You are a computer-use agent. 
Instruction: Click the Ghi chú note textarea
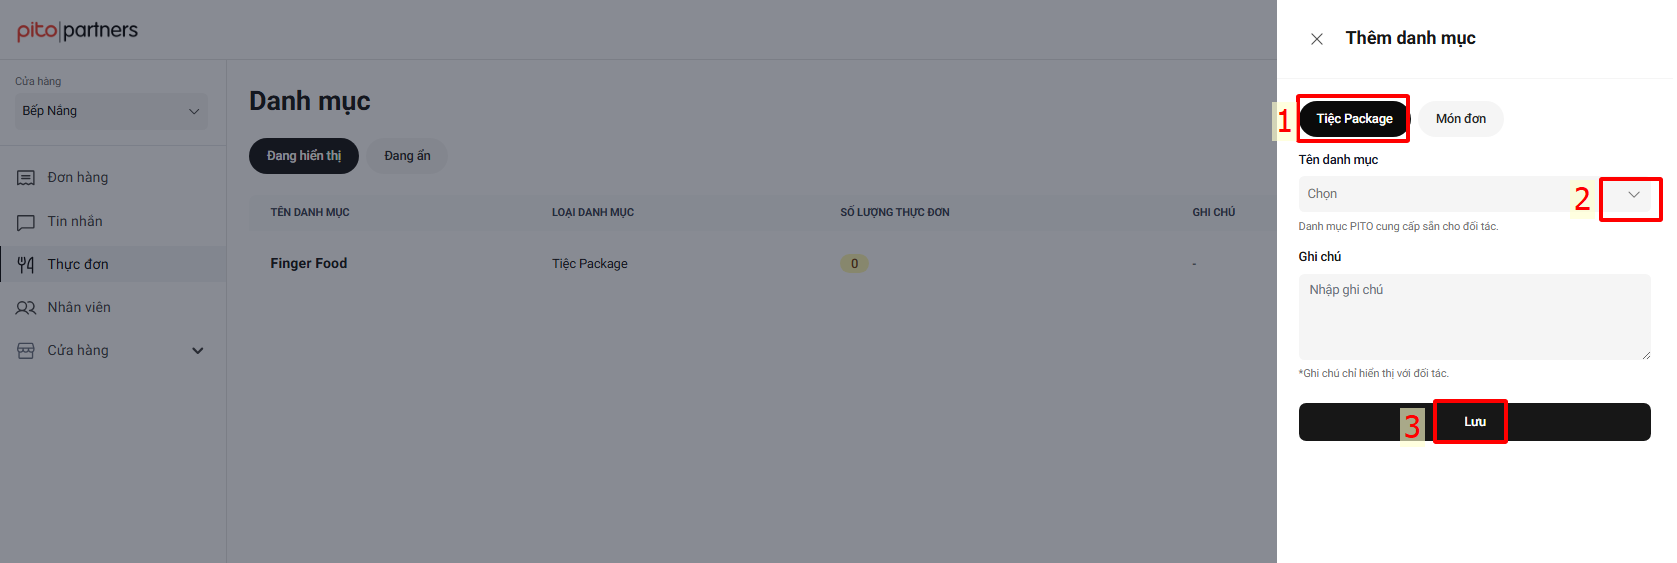(1475, 317)
